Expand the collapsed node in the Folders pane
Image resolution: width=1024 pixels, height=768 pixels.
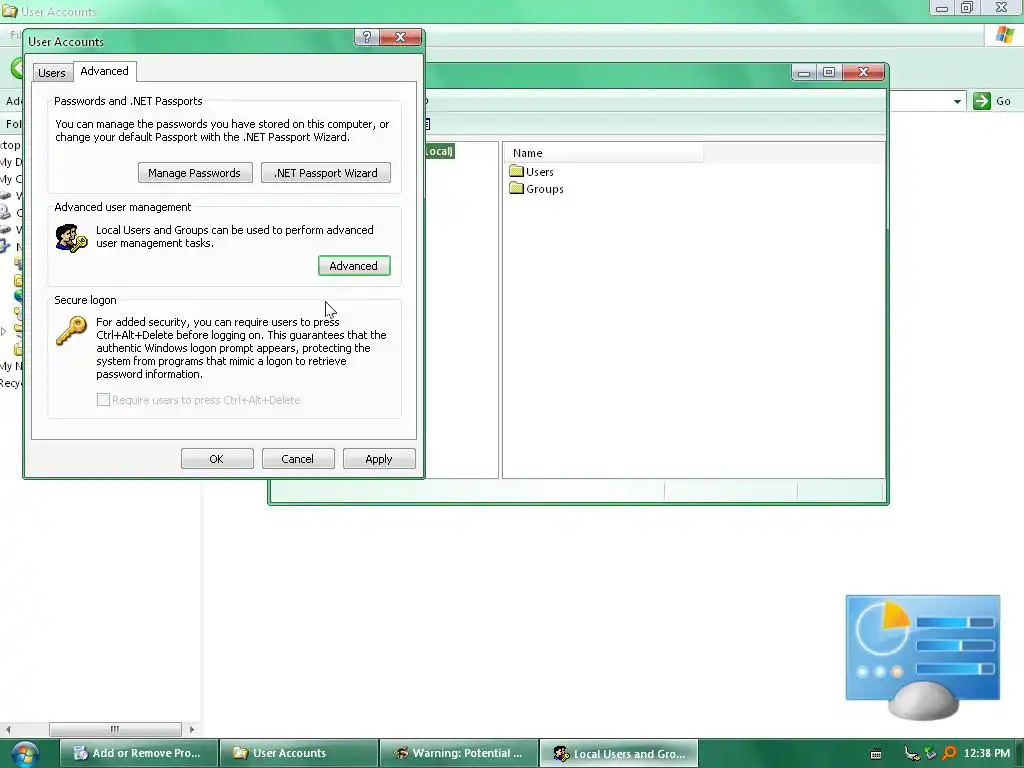coord(4,332)
